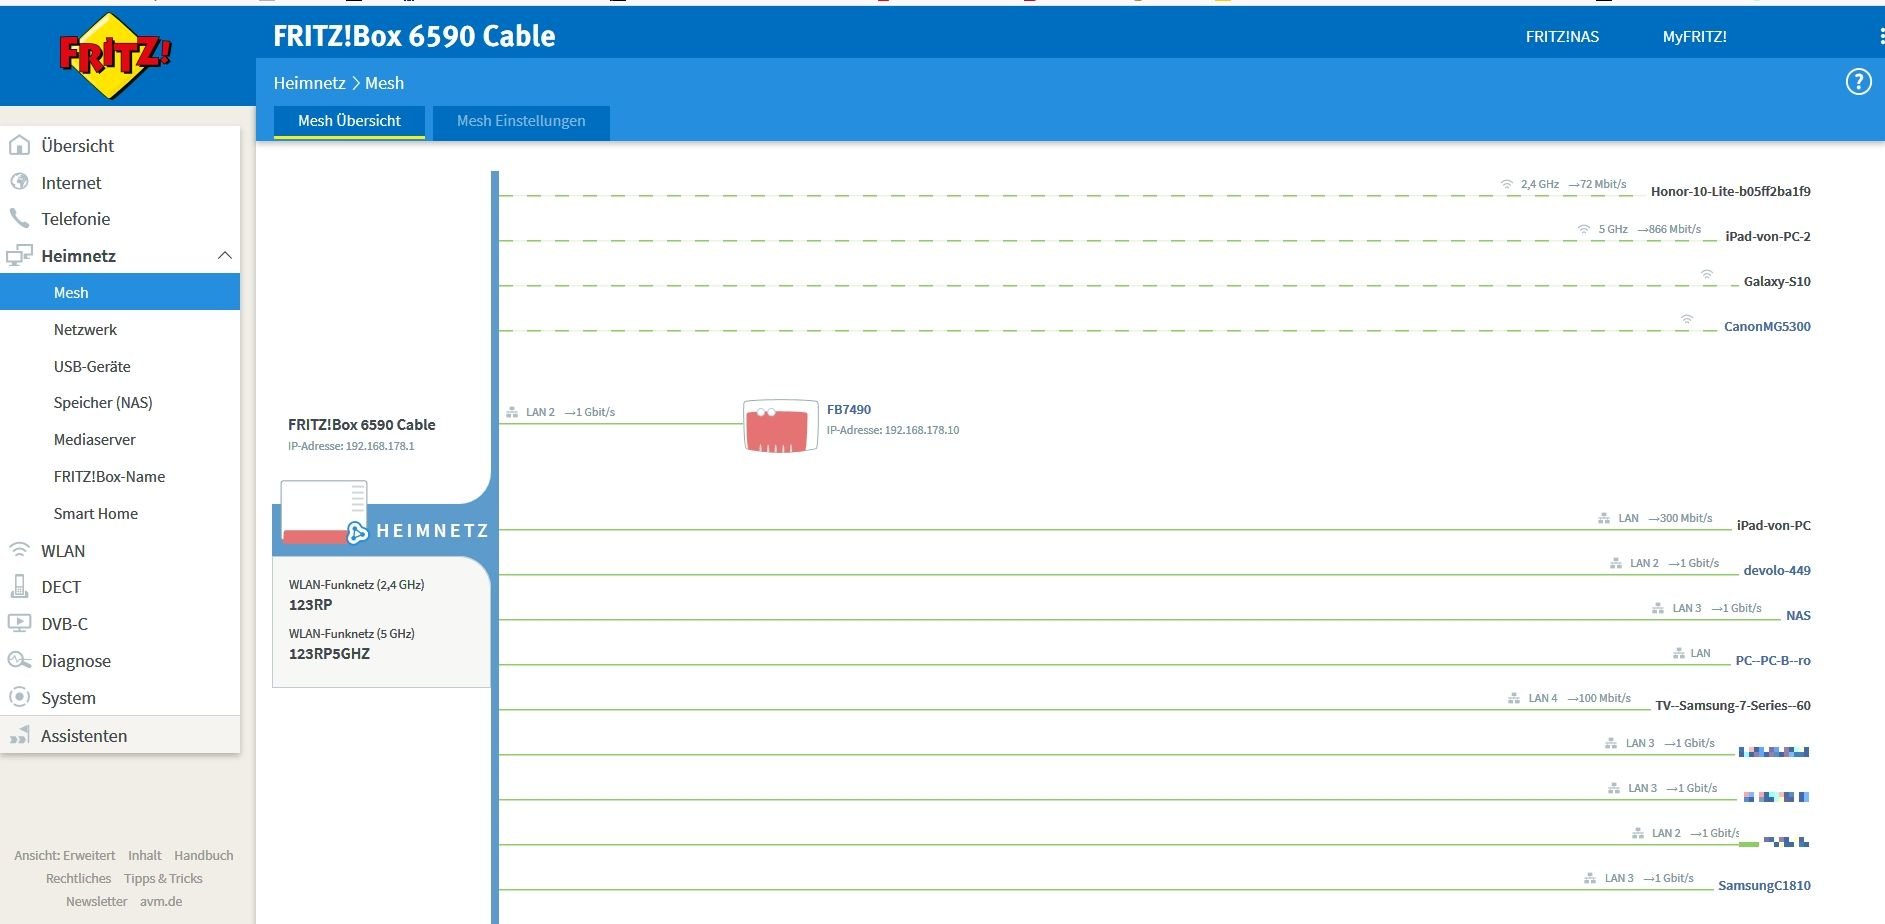The width and height of the screenshot is (1885, 924).
Task: Click LAN icon on FB7490 connection
Action: coord(512,412)
